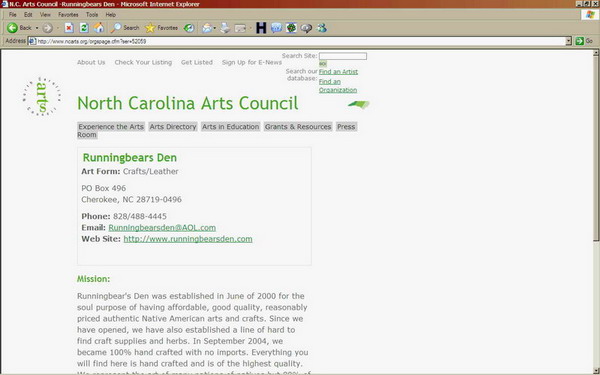Stop loading with the red X icon
The image size is (600, 375).
(x=69, y=28)
